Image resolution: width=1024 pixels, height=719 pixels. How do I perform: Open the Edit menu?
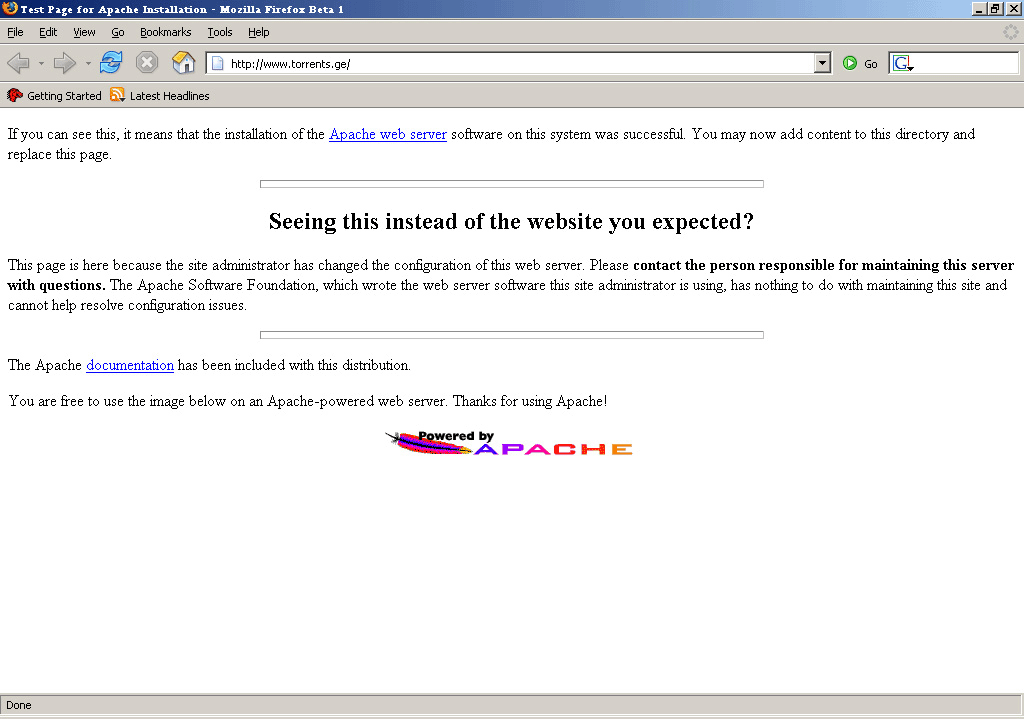(x=48, y=32)
